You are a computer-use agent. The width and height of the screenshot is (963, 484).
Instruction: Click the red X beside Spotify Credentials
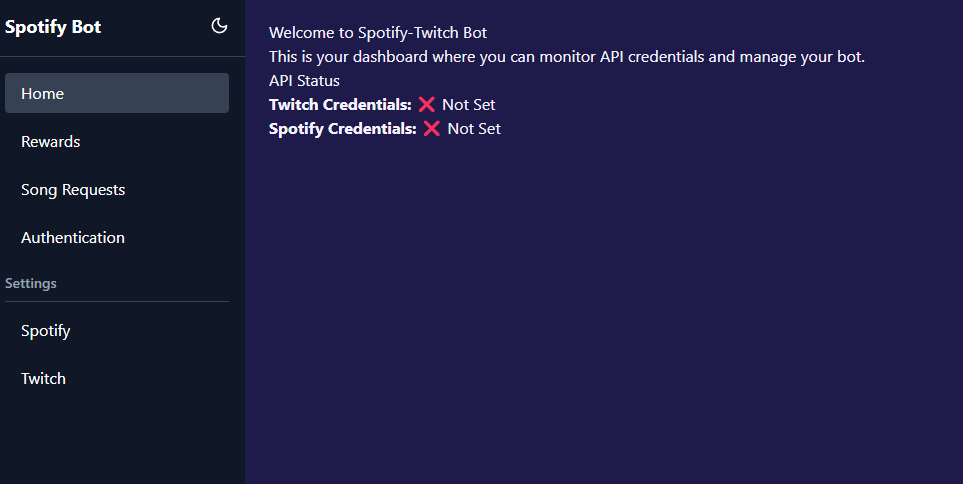tap(432, 128)
